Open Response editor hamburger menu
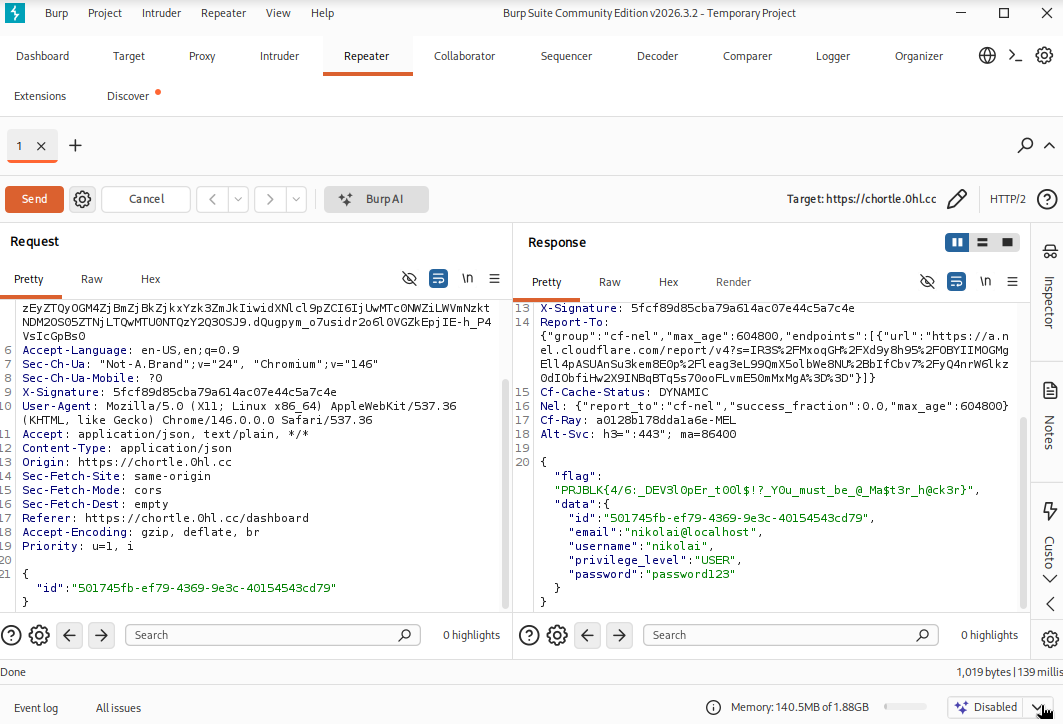This screenshot has width=1063, height=724. (x=1012, y=281)
